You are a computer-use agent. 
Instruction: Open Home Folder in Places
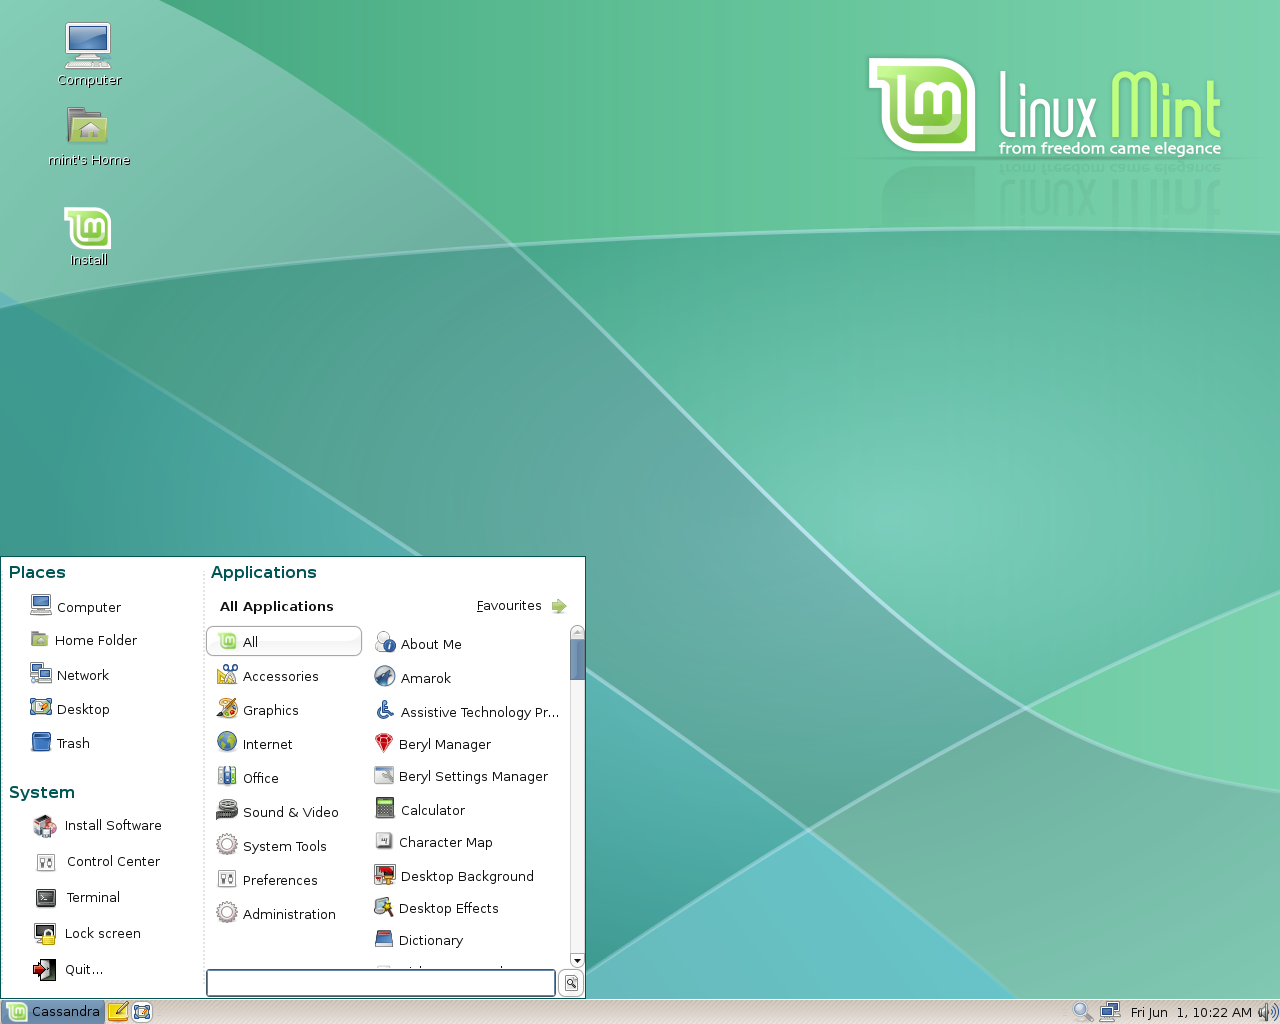click(83, 640)
